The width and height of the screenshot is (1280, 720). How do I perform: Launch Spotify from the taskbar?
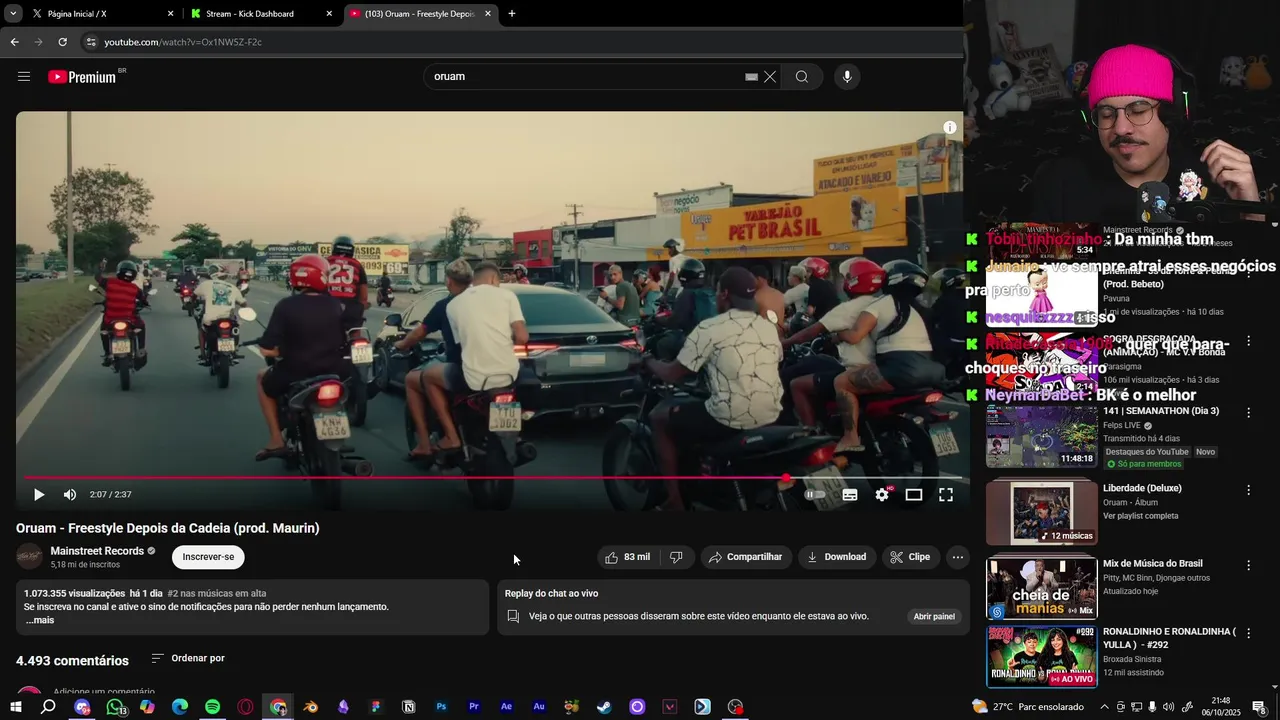click(212, 707)
